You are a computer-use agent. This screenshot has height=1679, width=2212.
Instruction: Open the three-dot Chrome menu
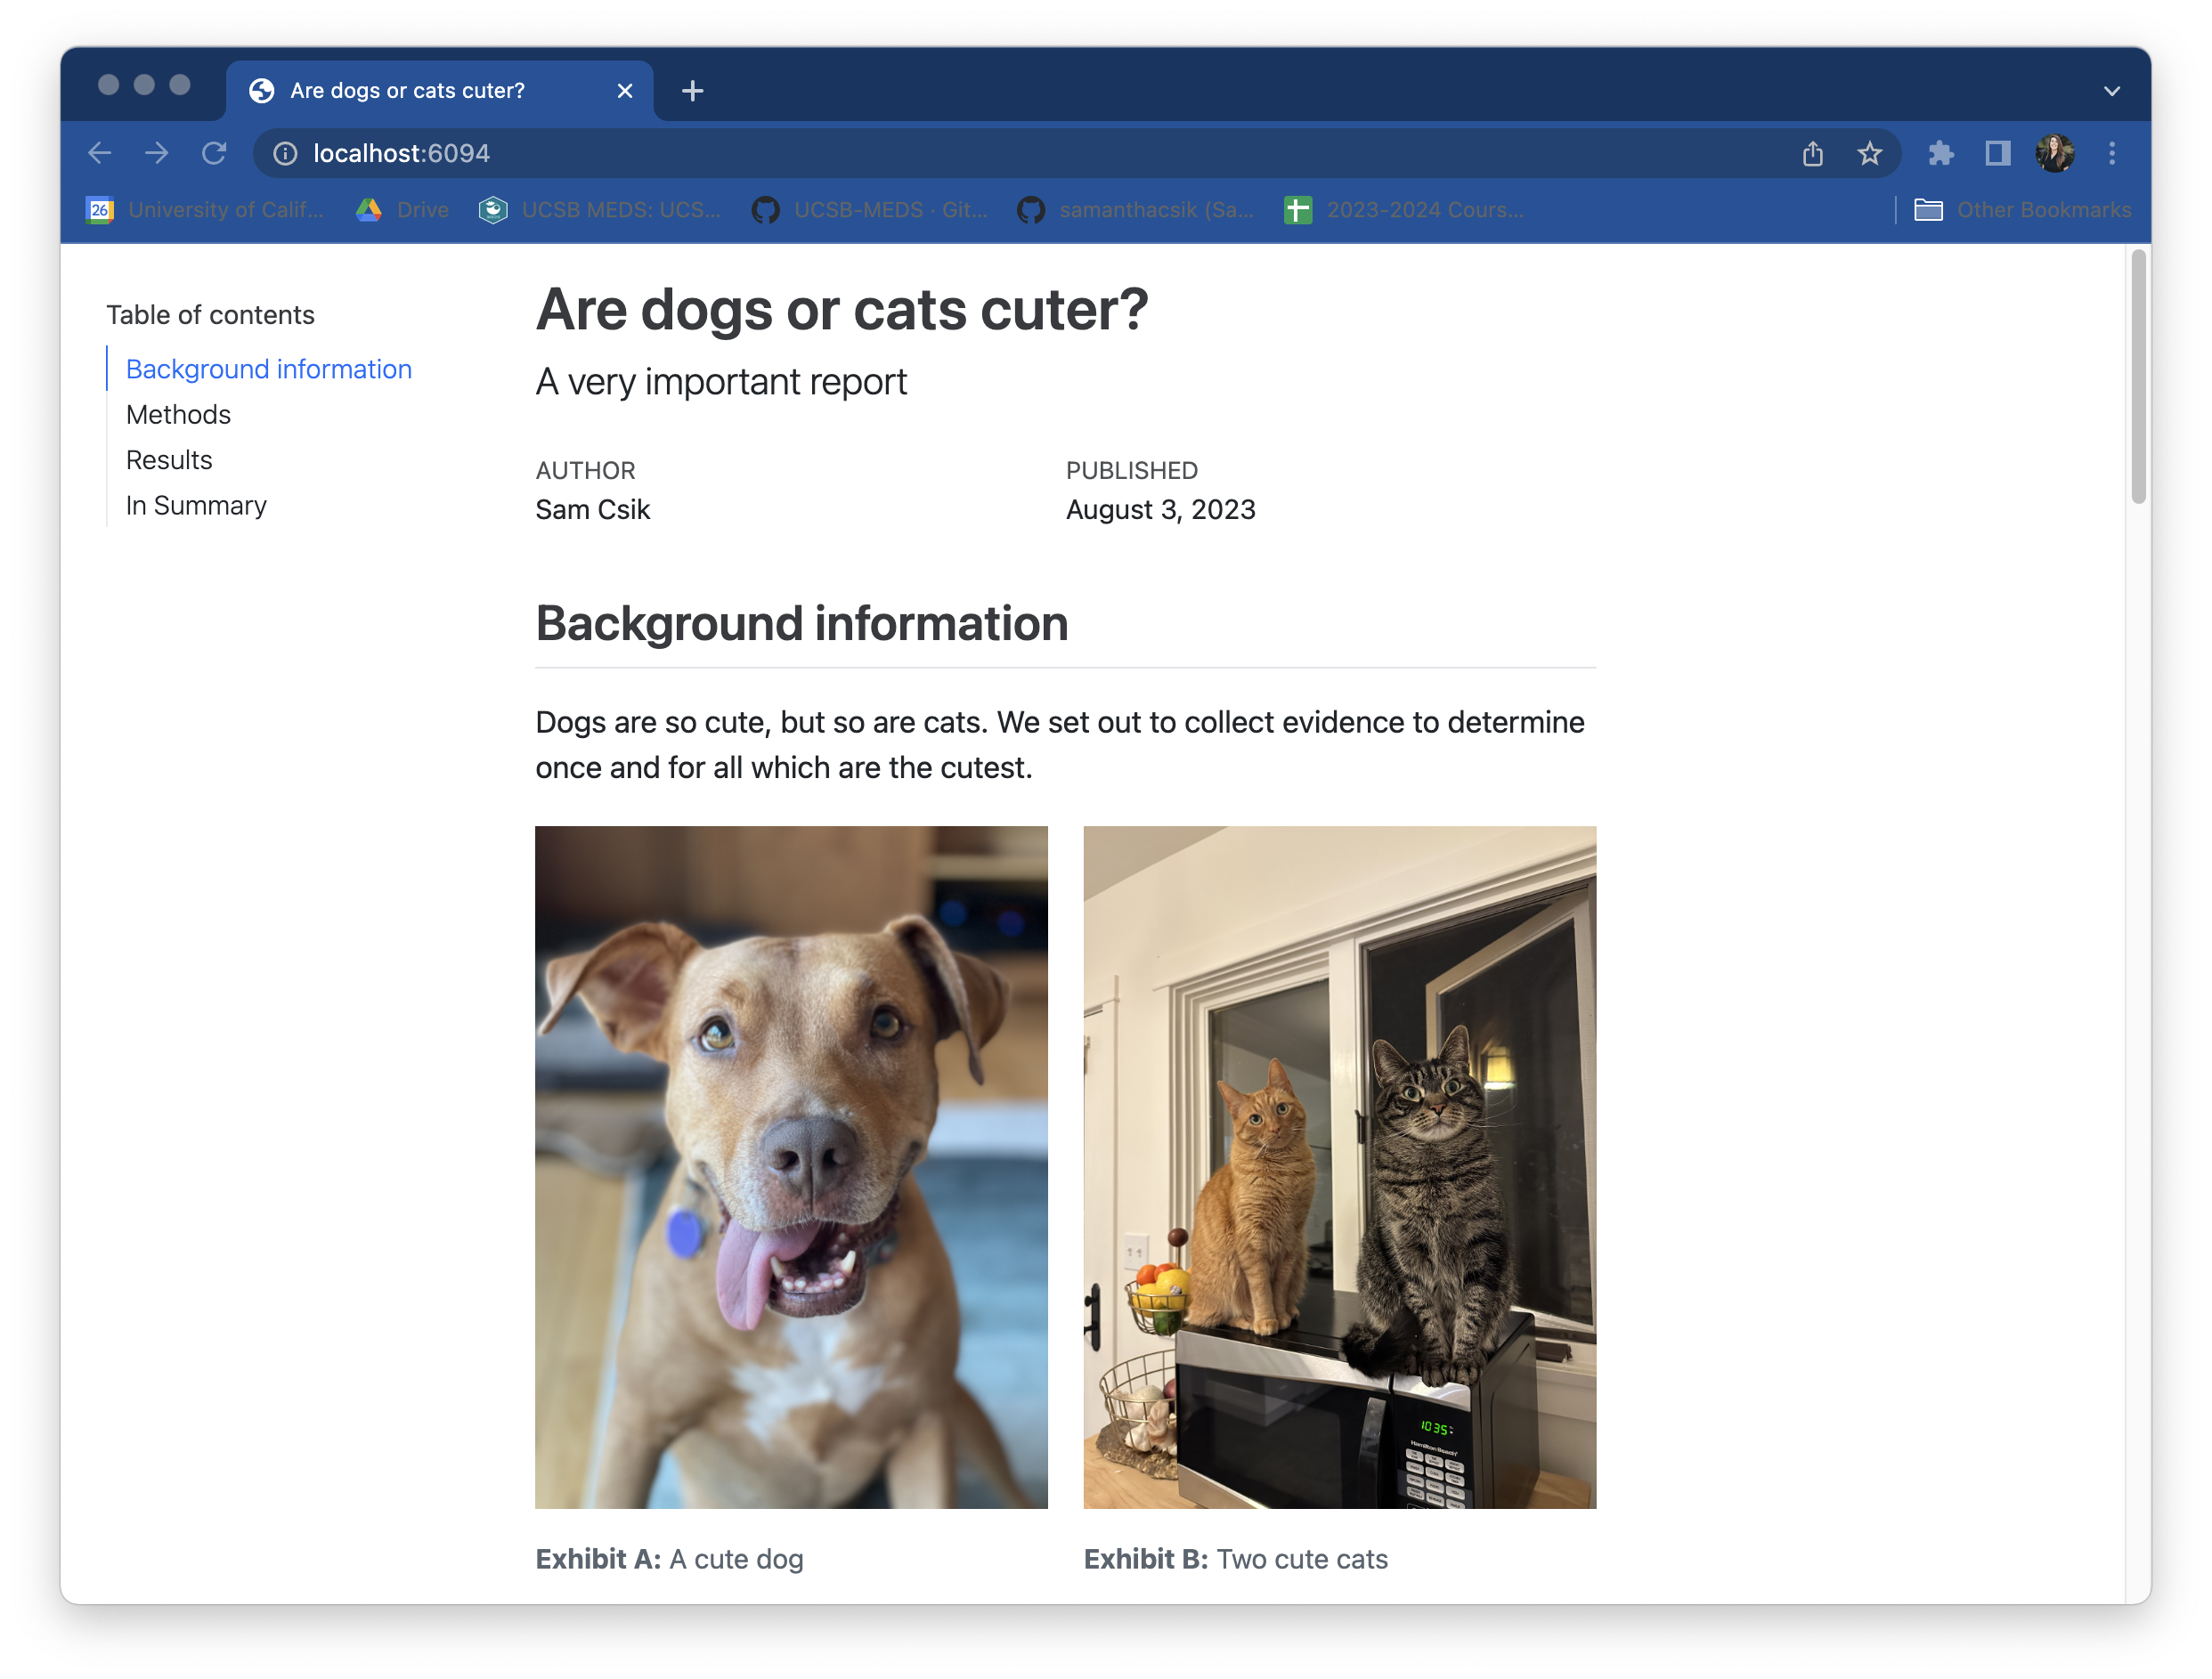point(2111,153)
